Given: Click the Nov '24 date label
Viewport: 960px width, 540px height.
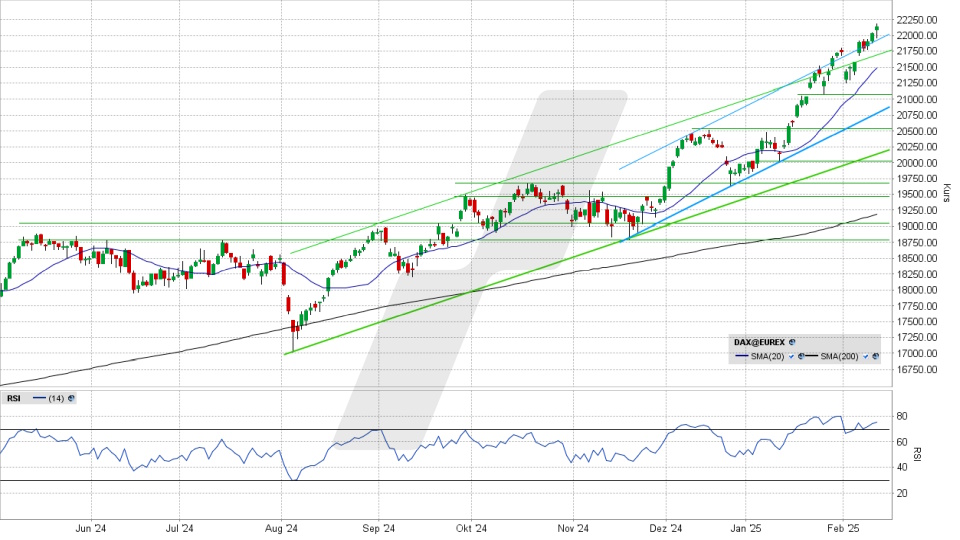Looking at the screenshot, I should pos(574,528).
